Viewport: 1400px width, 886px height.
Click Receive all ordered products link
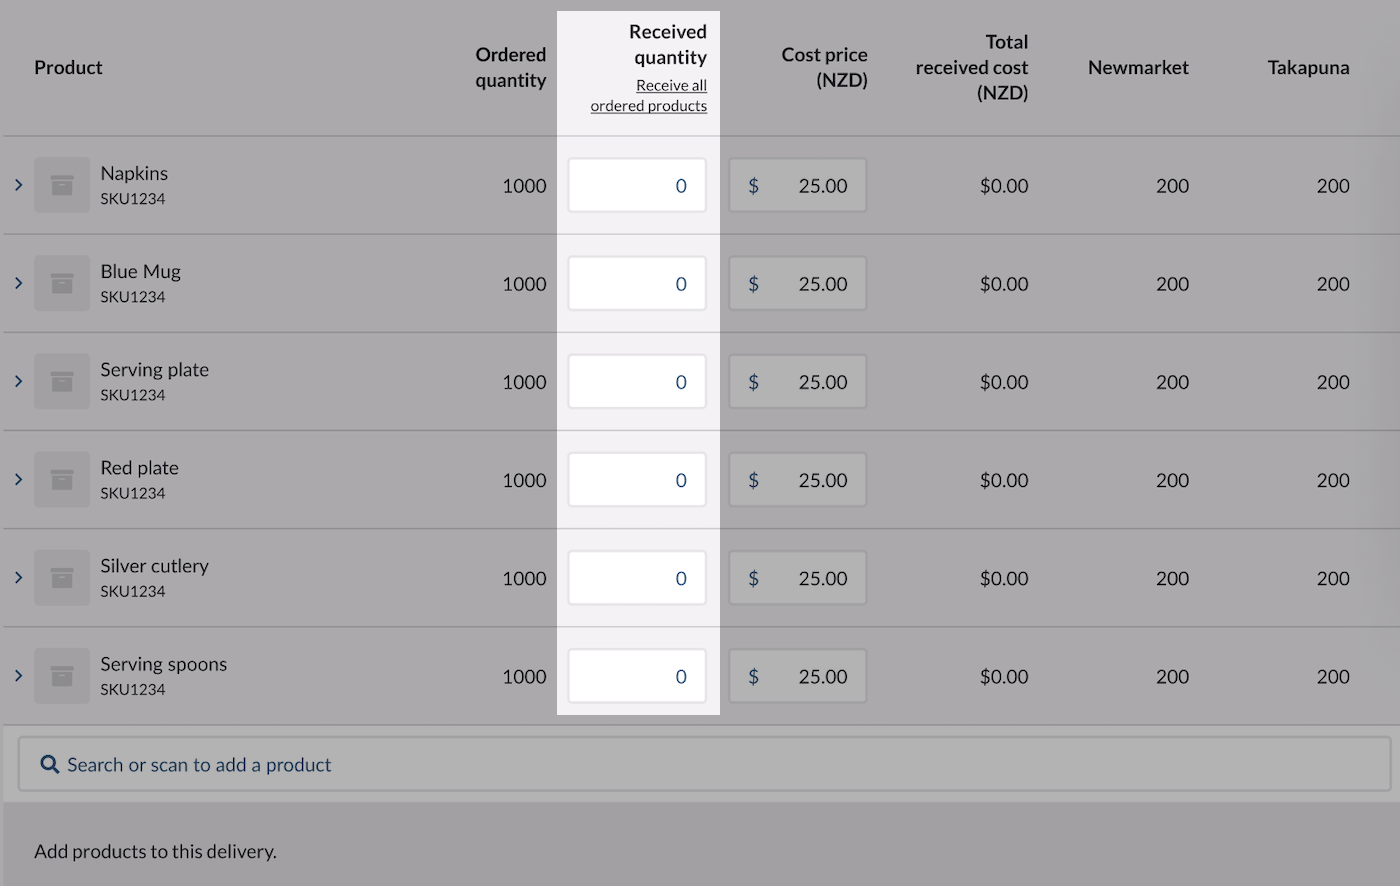[x=649, y=96]
